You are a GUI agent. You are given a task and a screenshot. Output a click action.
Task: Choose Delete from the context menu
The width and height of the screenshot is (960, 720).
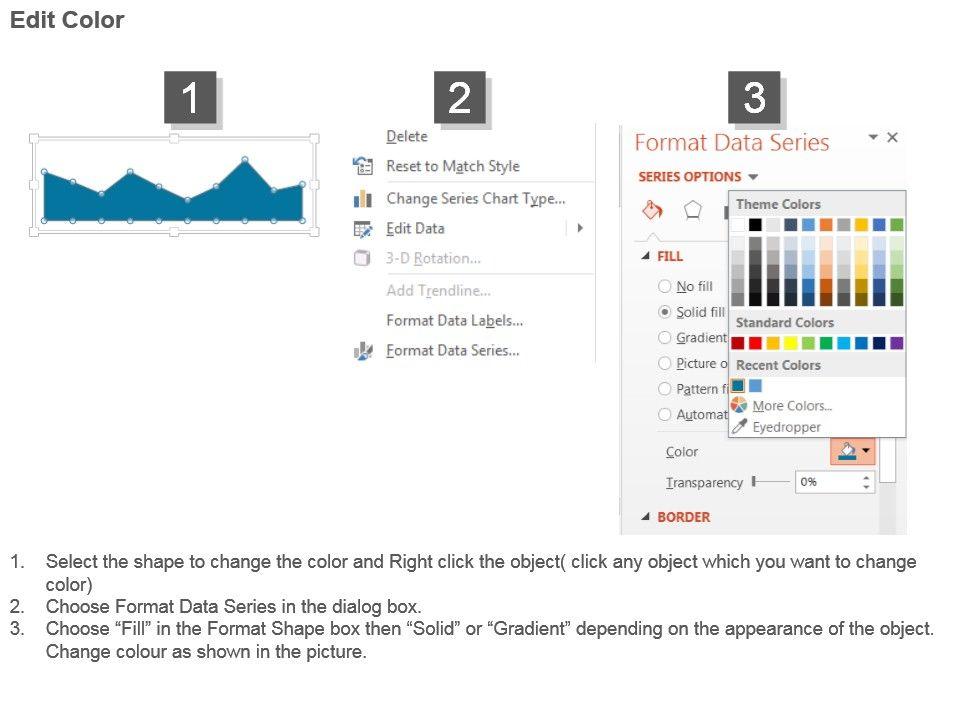coord(407,137)
